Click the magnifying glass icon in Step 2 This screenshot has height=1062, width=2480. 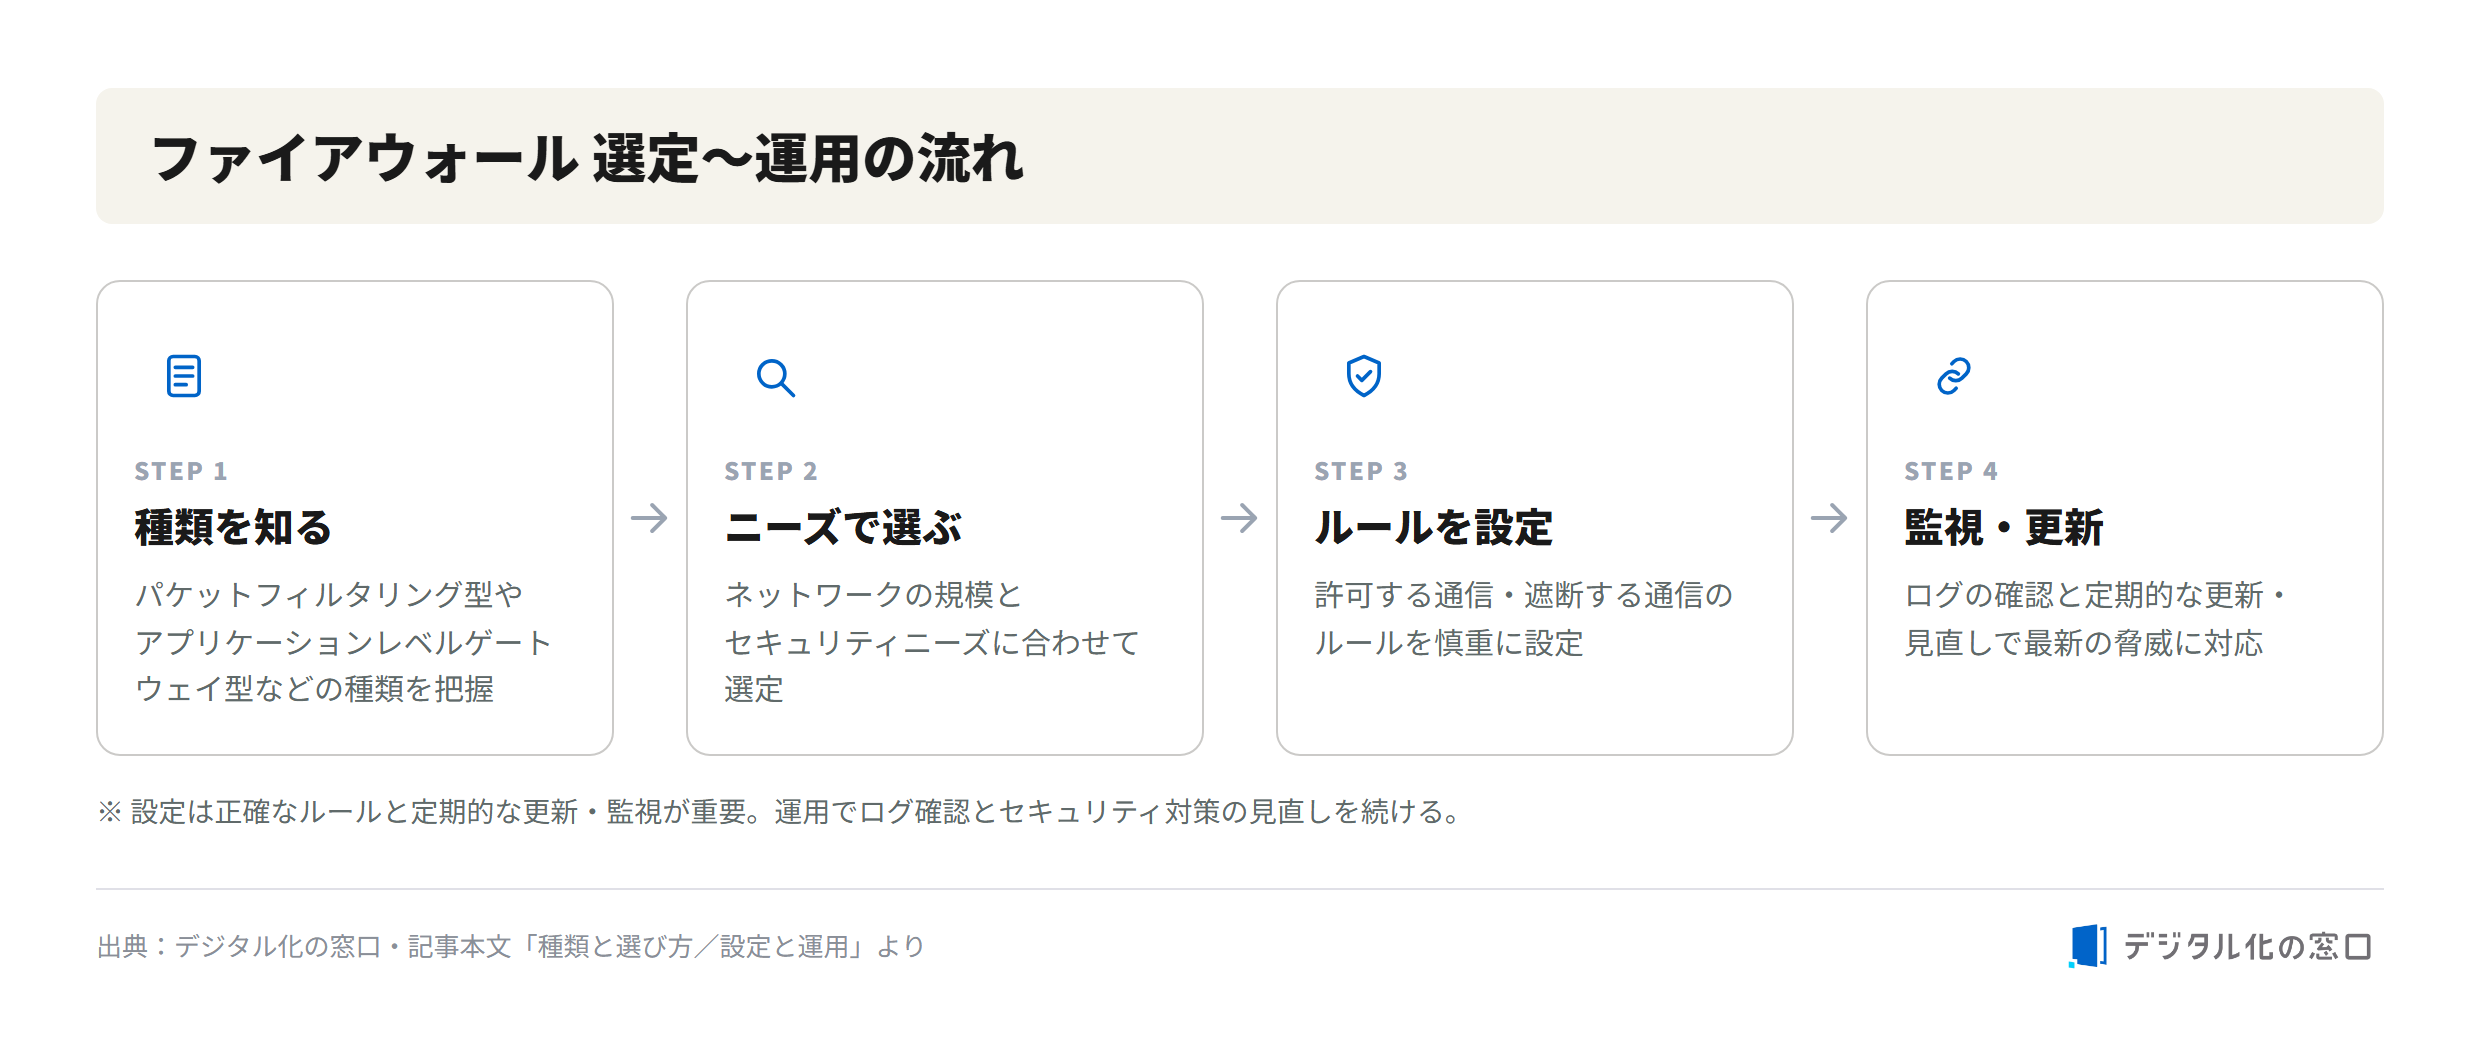(x=775, y=377)
